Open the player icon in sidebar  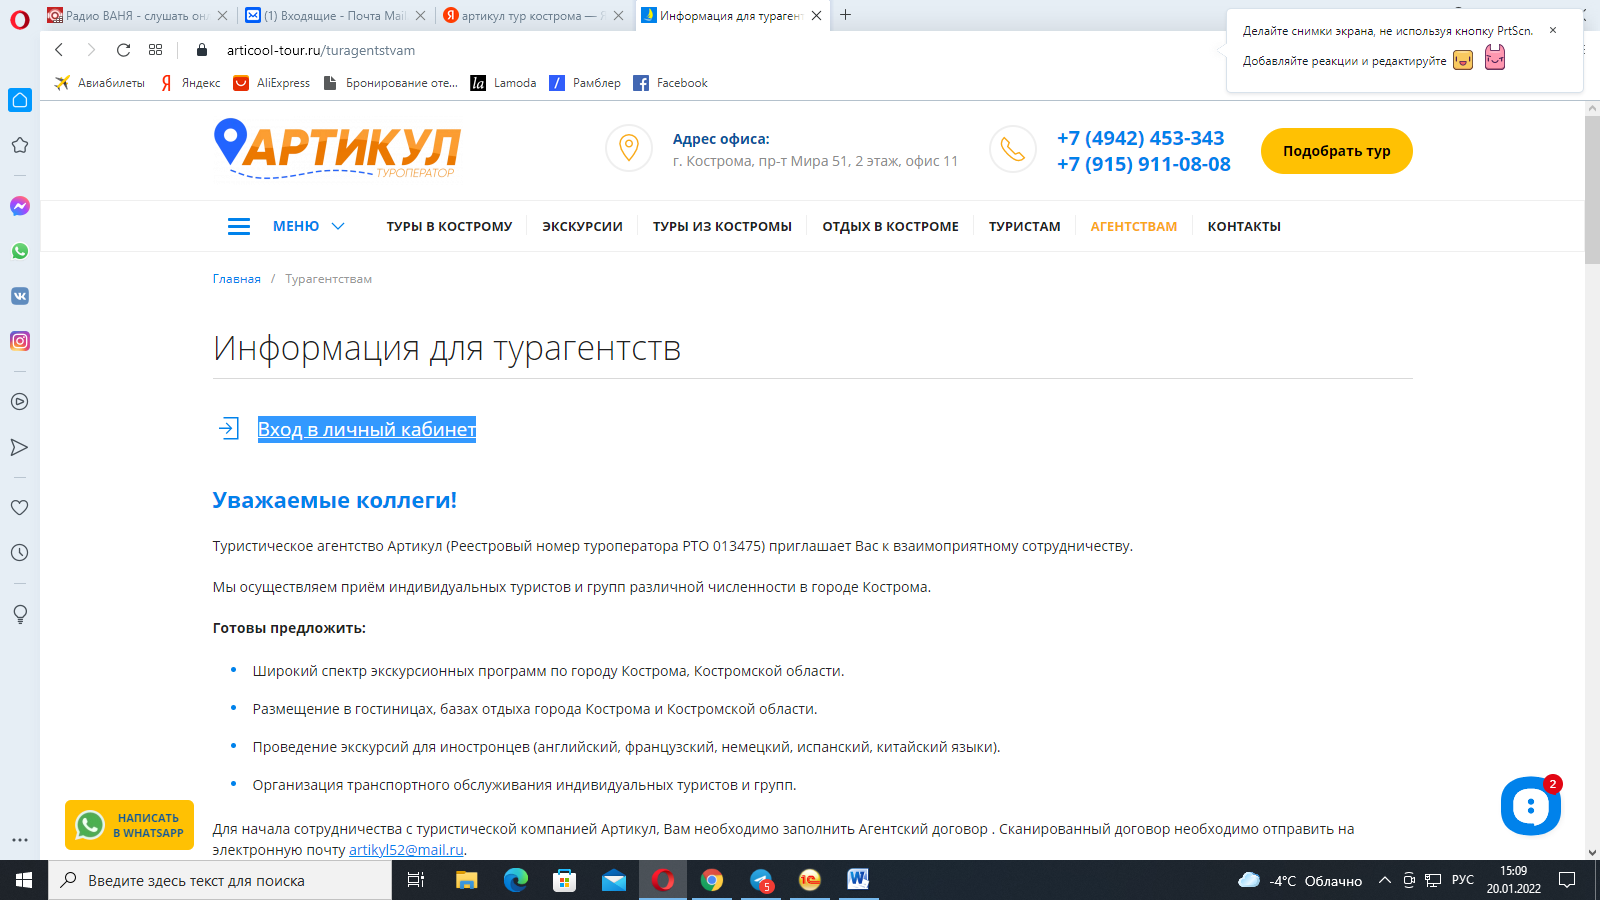click(19, 402)
